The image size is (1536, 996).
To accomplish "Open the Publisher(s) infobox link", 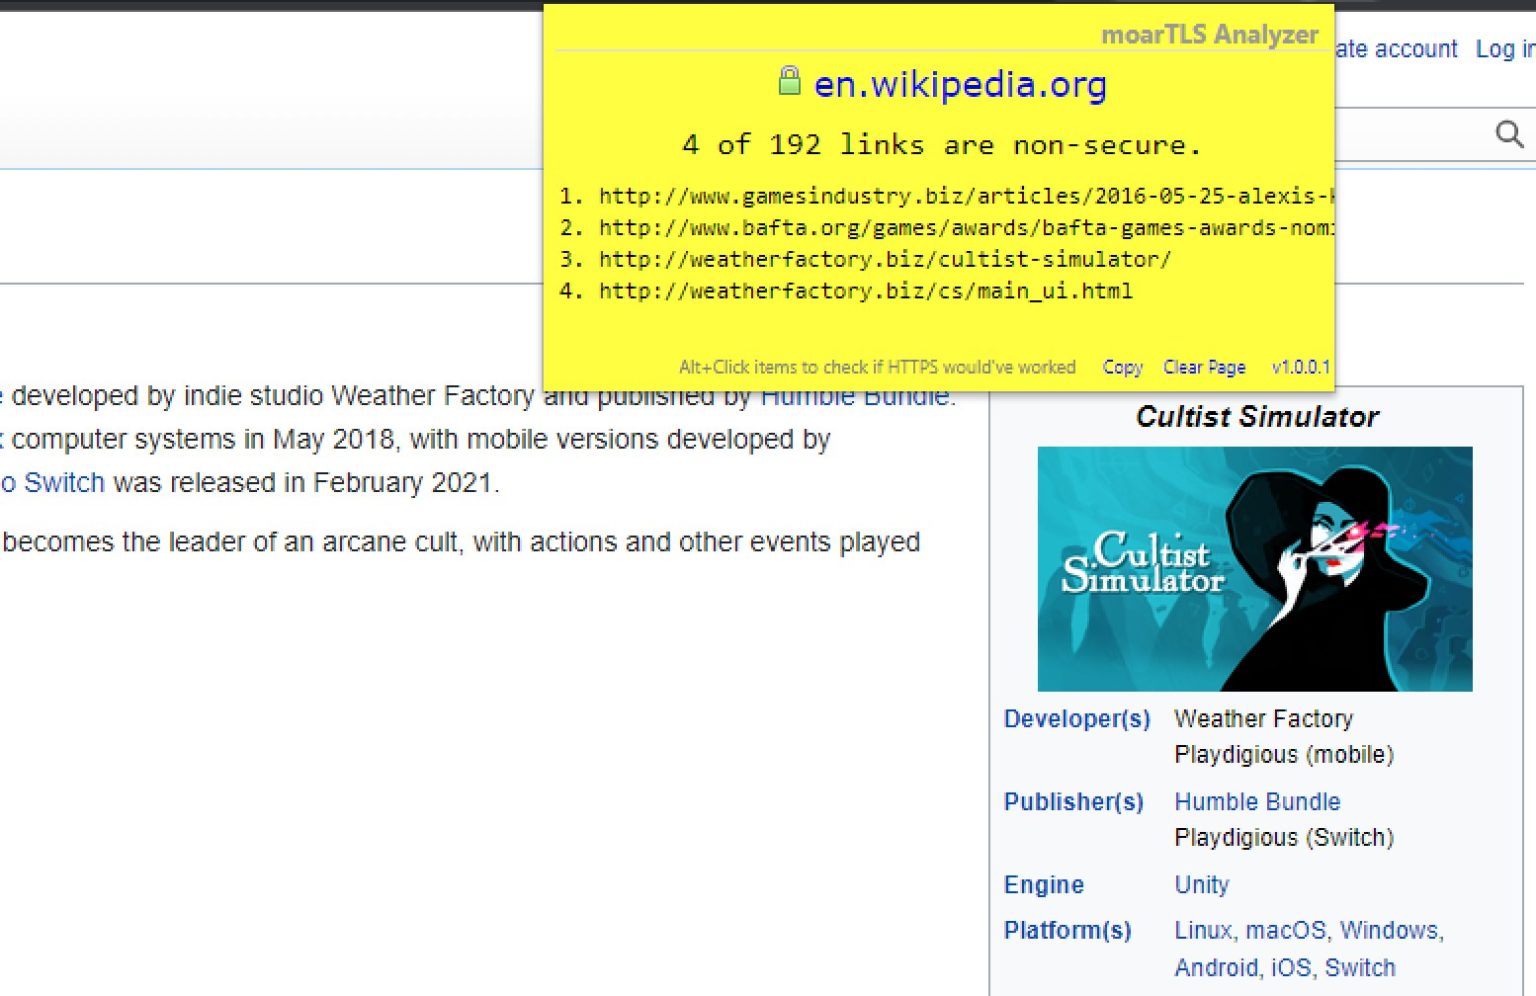I will click(1073, 802).
